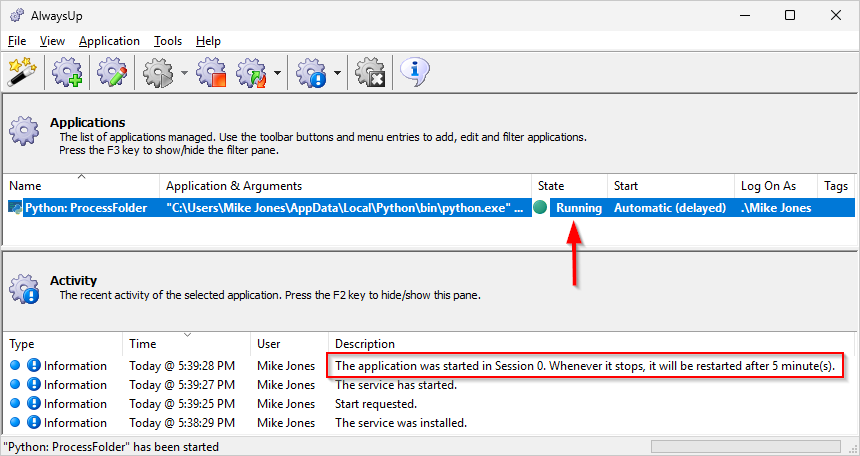
Task: Click the python.exe path cell
Action: [344, 208]
